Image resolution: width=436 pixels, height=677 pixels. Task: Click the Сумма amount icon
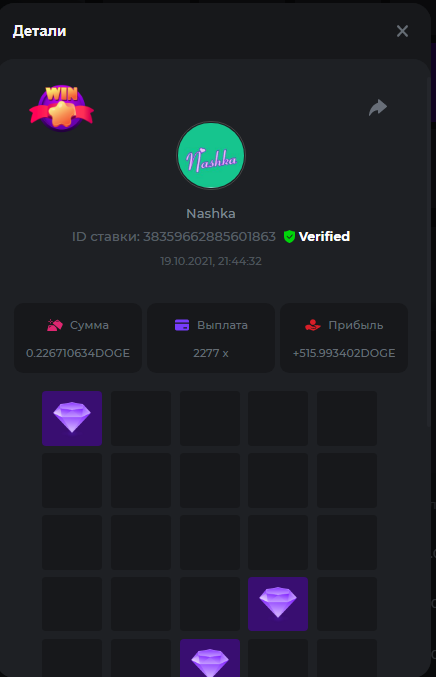(x=55, y=325)
